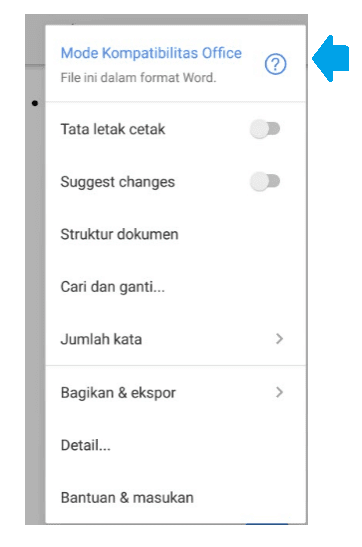Screen dimensions: 362x547
Task: Select the Bagikan & ekspor label
Action: click(118, 393)
